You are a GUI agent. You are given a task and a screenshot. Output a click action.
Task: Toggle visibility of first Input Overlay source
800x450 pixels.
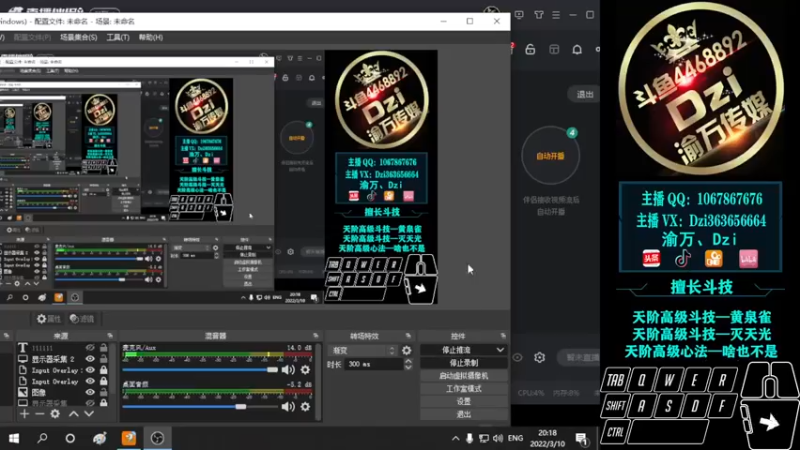pos(90,370)
